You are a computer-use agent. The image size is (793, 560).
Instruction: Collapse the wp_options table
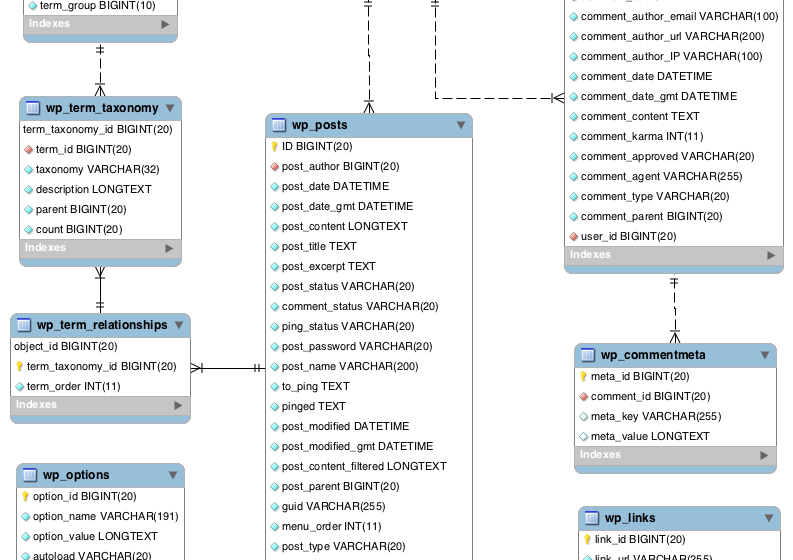tap(173, 475)
